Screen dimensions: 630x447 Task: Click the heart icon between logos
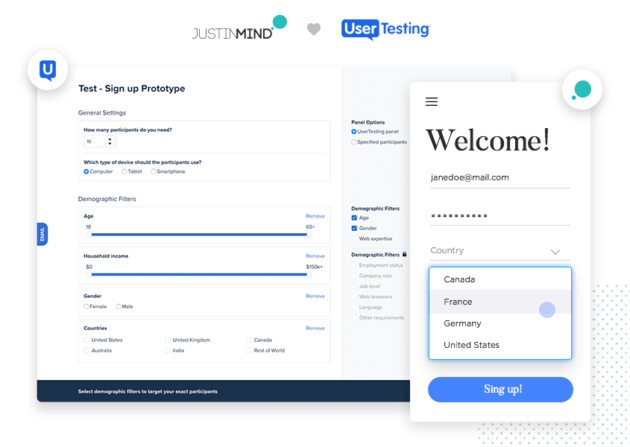pyautogui.click(x=314, y=29)
